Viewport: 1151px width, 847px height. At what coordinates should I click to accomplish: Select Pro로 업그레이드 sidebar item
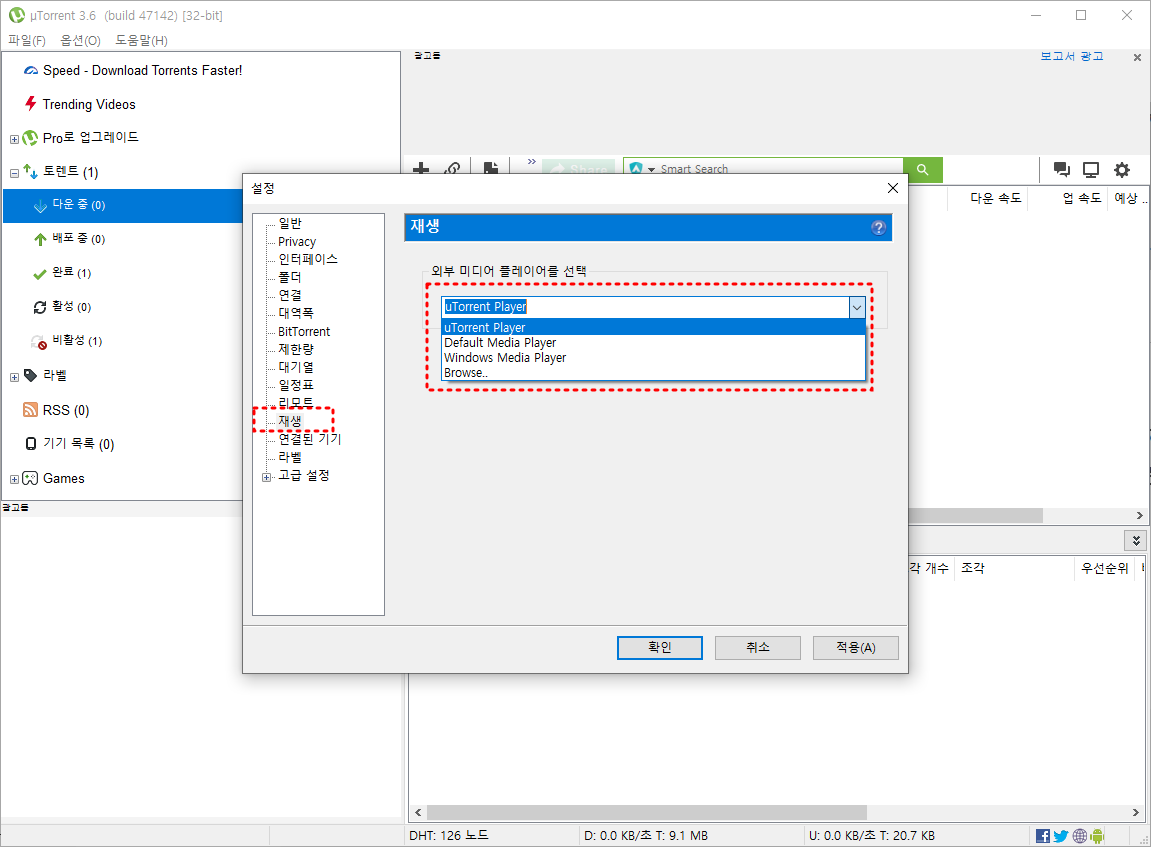coord(90,137)
